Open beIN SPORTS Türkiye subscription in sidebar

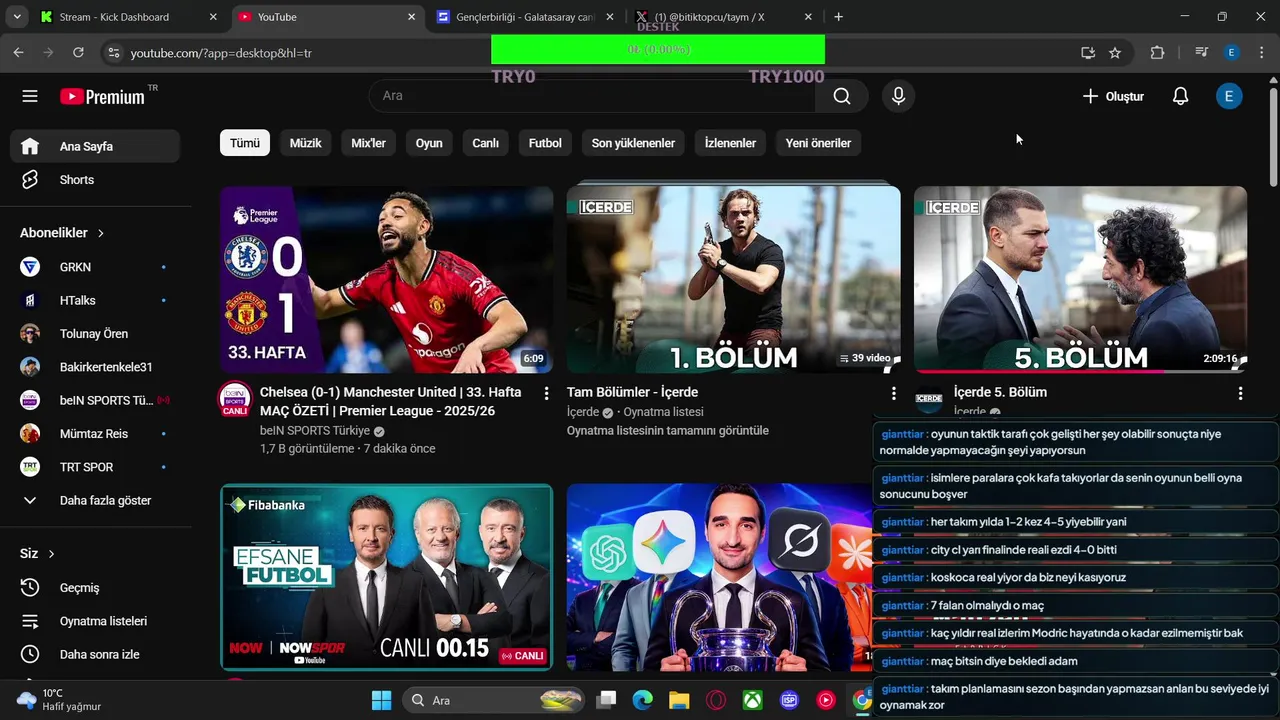(95, 400)
